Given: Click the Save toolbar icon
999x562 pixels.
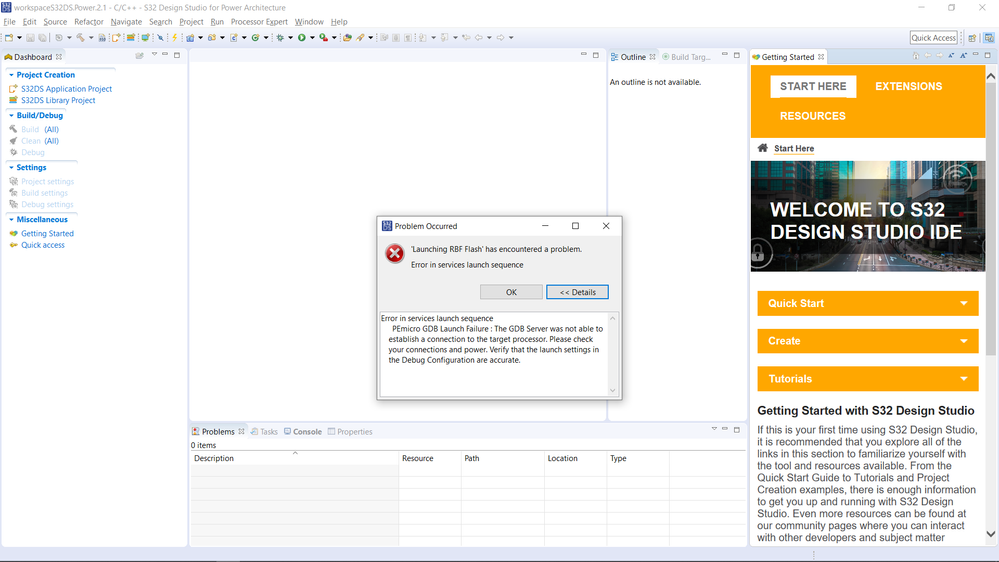Looking at the screenshot, I should pos(30,38).
